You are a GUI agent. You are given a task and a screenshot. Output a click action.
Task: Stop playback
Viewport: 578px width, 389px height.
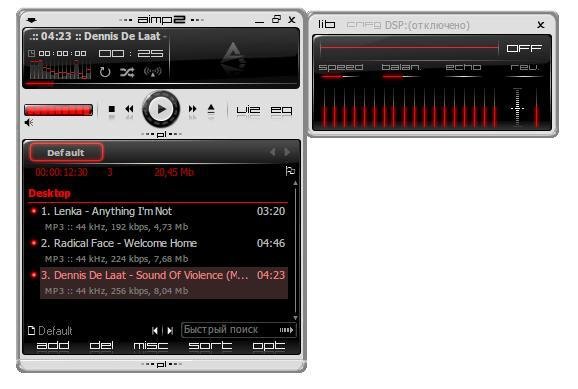pyautogui.click(x=112, y=109)
